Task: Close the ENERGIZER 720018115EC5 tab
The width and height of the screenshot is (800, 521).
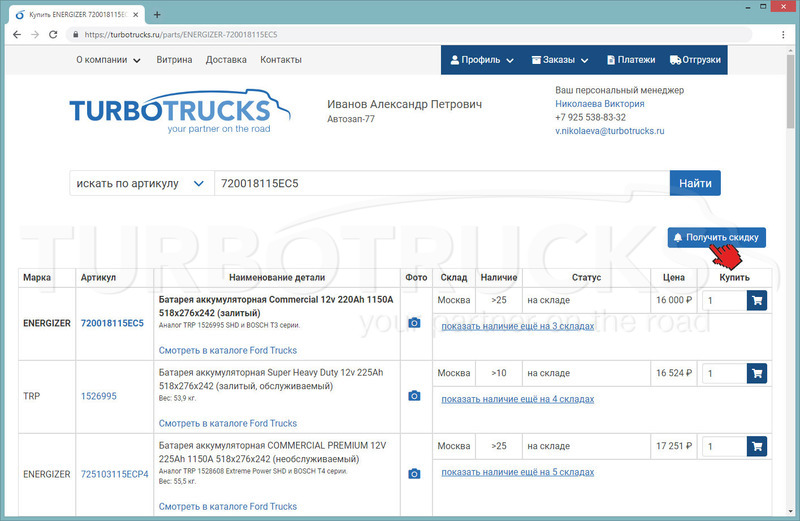Action: [x=136, y=15]
